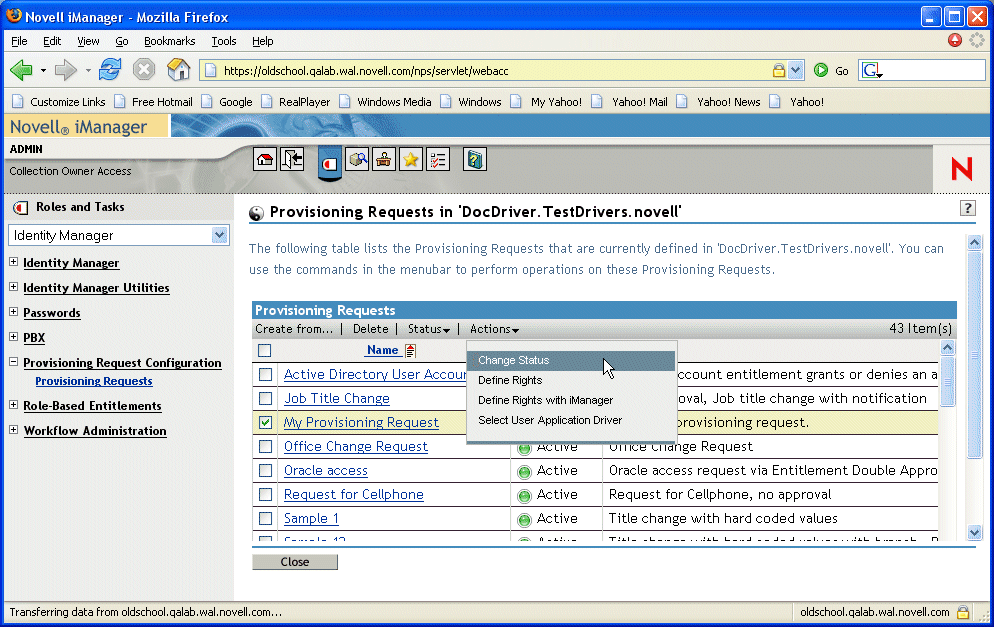
Task: Expand Workflow Administration role
Action: click(13, 429)
